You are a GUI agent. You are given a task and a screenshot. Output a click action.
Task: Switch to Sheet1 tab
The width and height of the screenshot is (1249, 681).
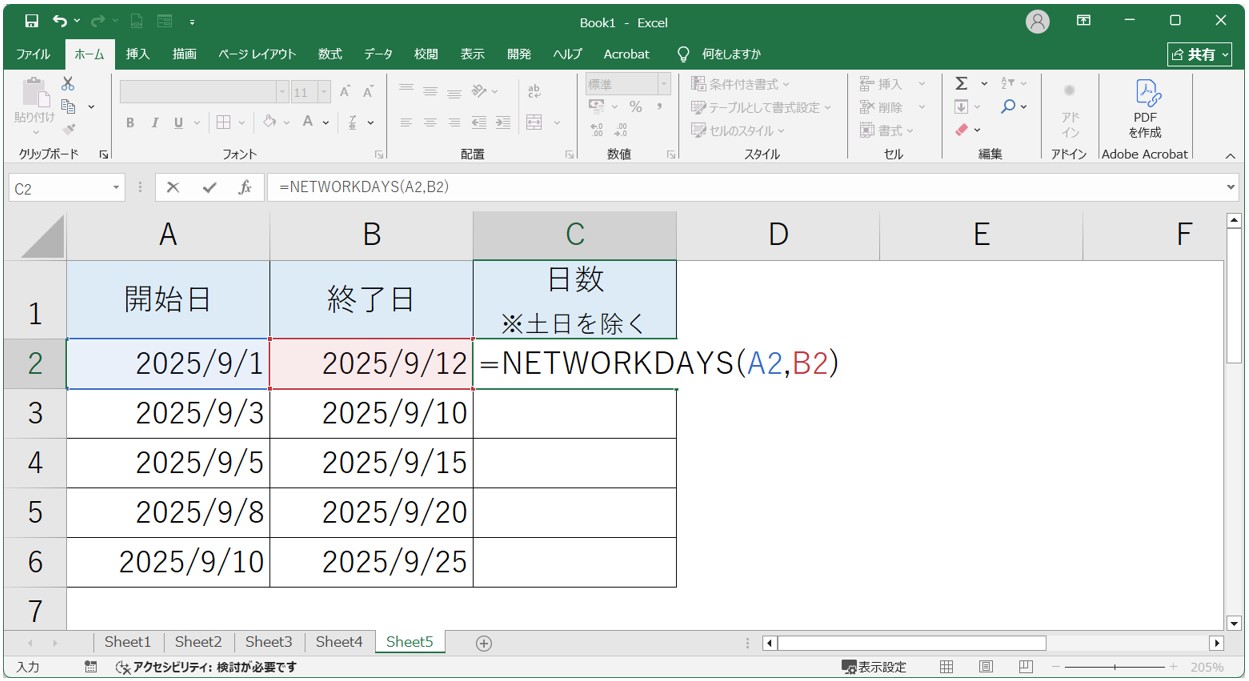[128, 642]
